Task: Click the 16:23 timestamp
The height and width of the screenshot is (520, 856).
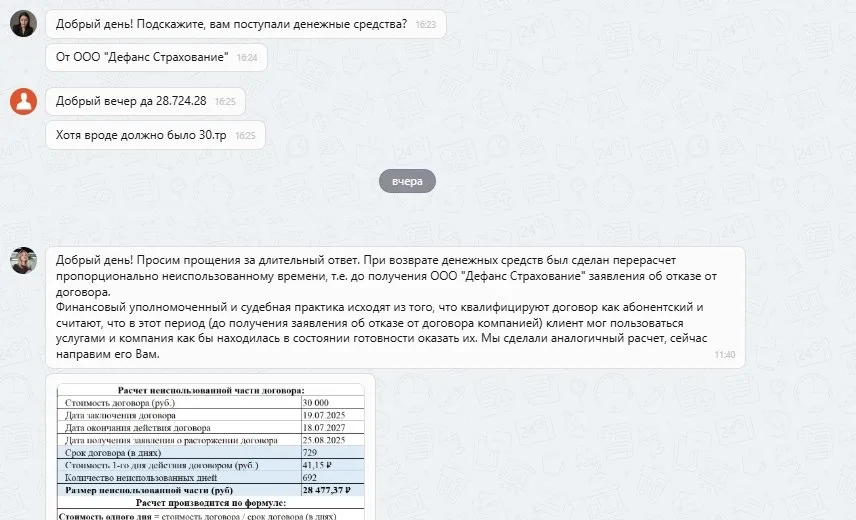Action: click(x=426, y=25)
